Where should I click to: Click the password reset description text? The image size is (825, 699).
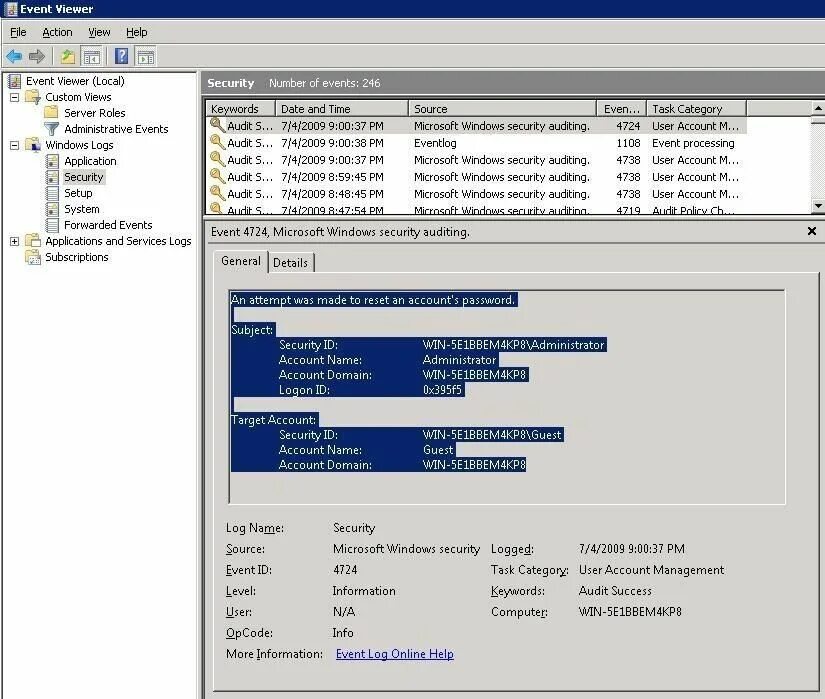click(373, 300)
